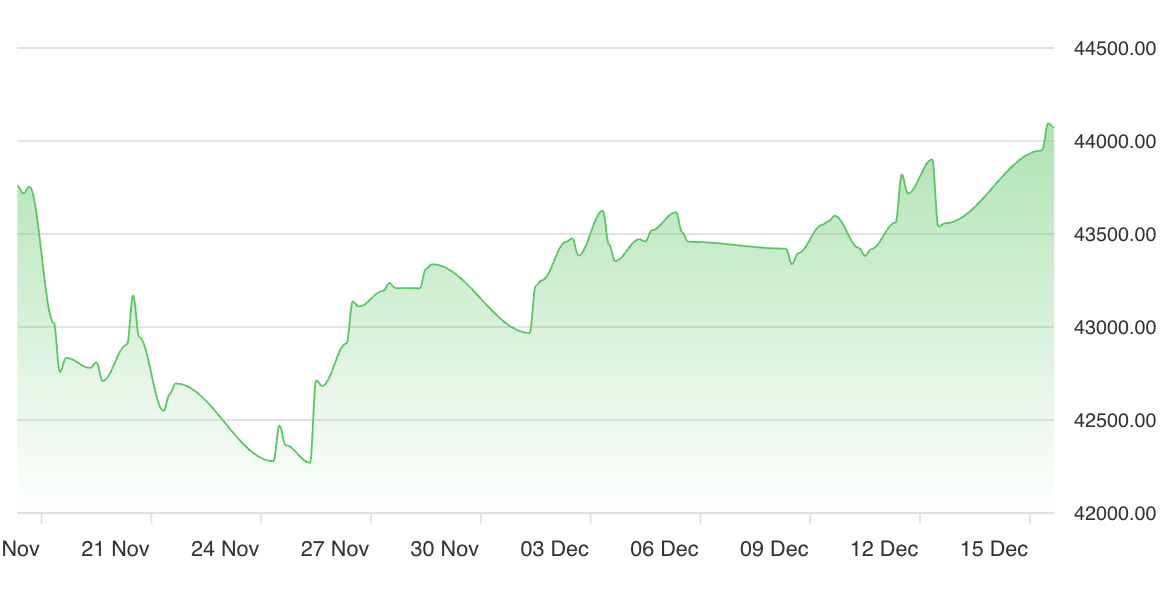Click the sharp price spike near 21 Nov
Viewport: 1174px width, 610px height.
tap(133, 296)
